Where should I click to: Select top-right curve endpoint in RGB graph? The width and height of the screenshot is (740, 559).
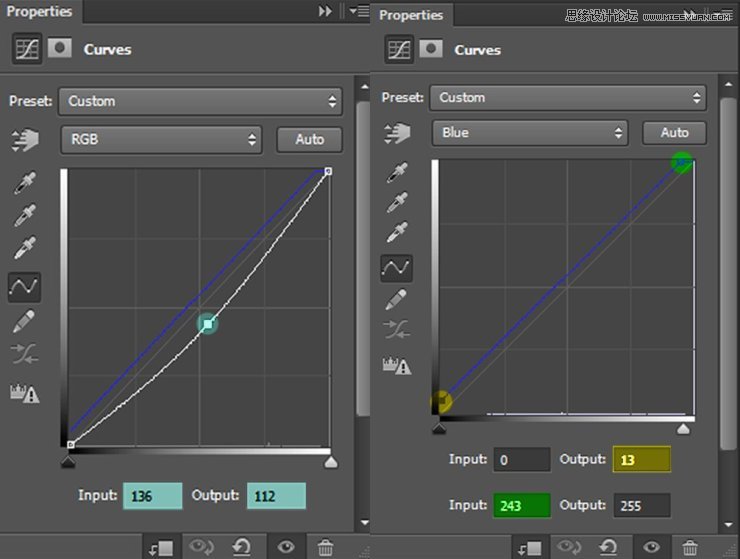coord(328,171)
